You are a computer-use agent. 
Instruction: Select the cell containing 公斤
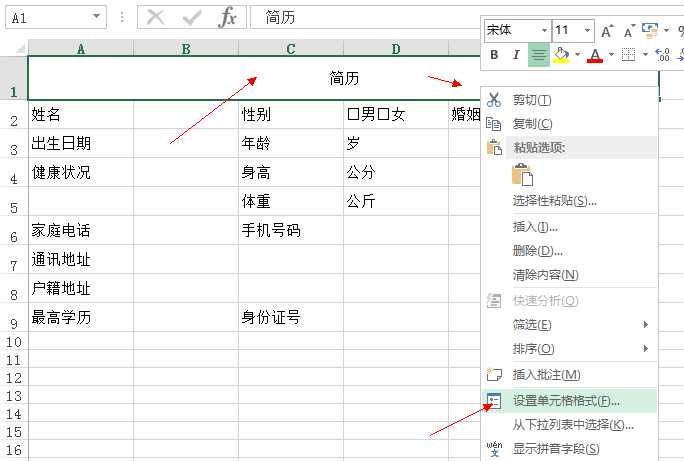click(x=396, y=201)
